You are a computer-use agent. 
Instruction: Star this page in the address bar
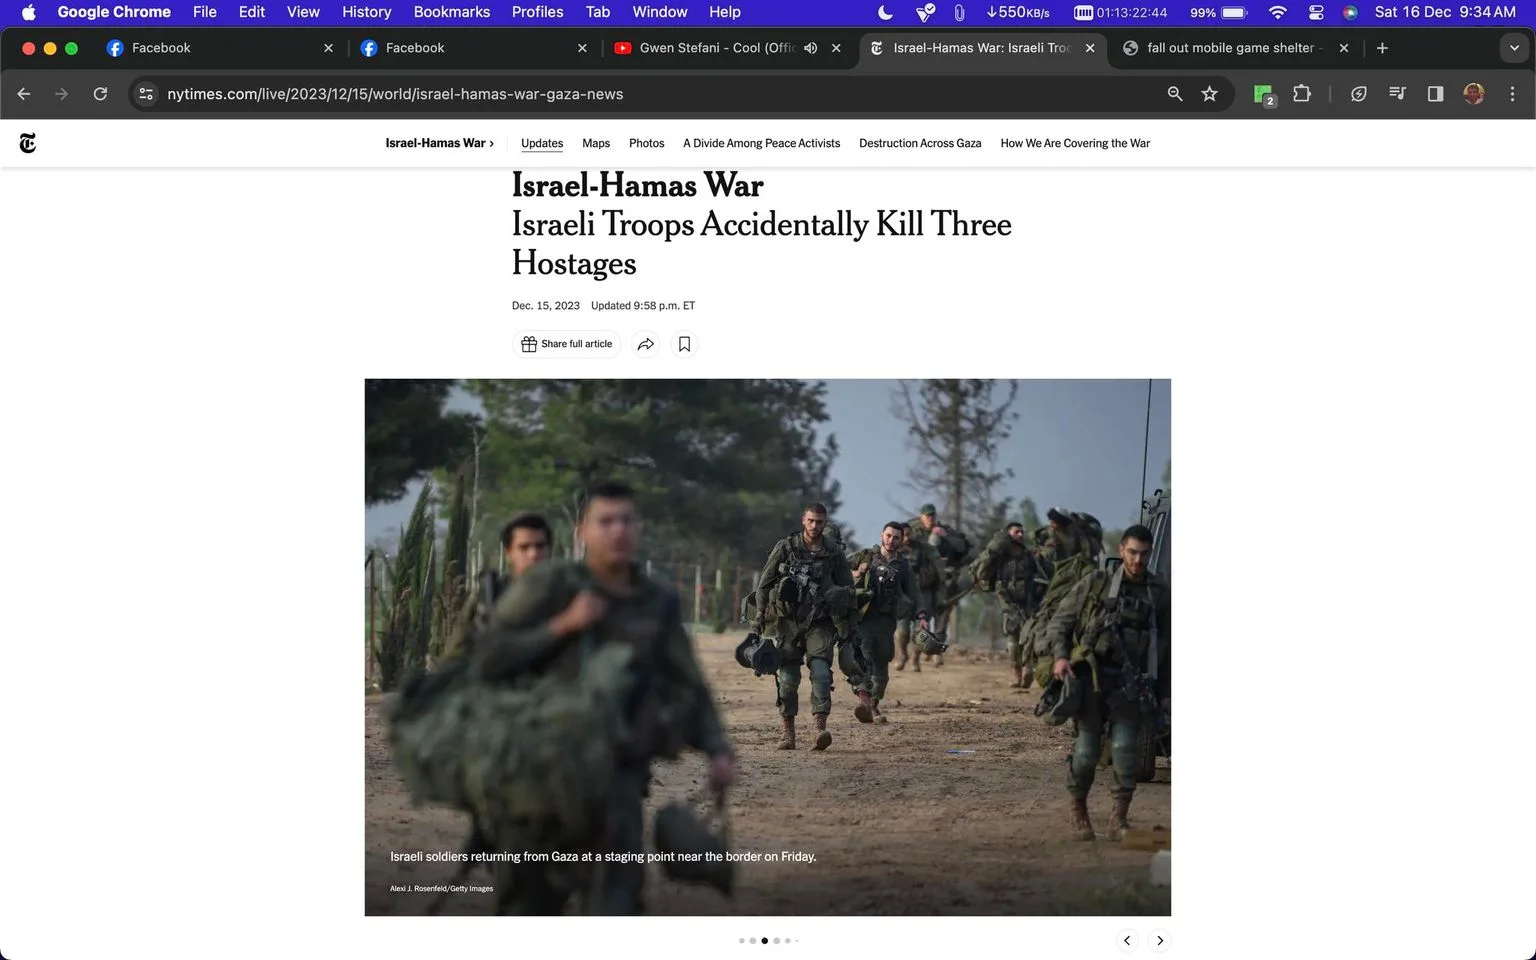1210,94
